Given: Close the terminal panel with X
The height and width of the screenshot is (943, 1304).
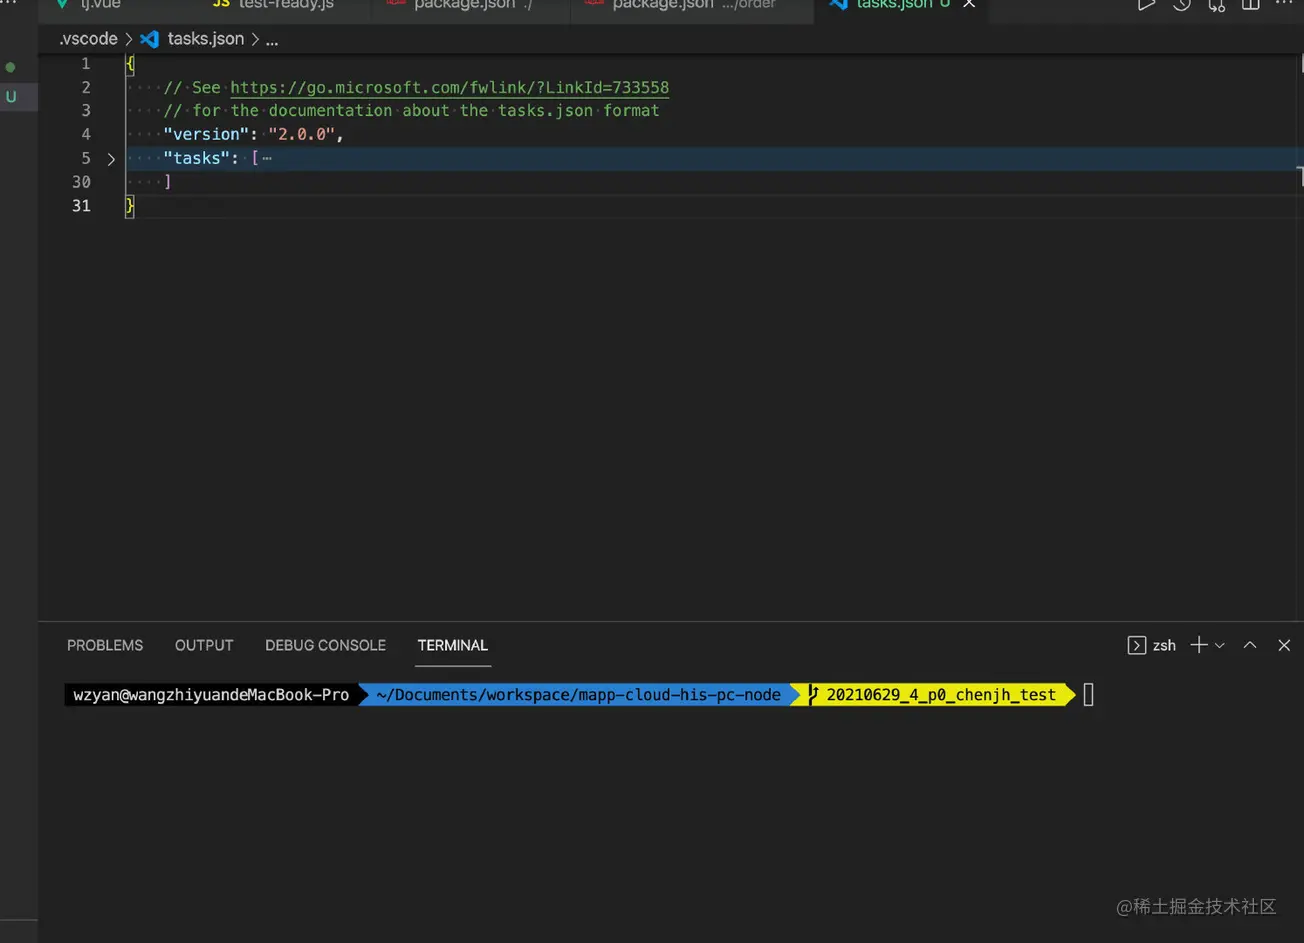Looking at the screenshot, I should click(x=1284, y=645).
